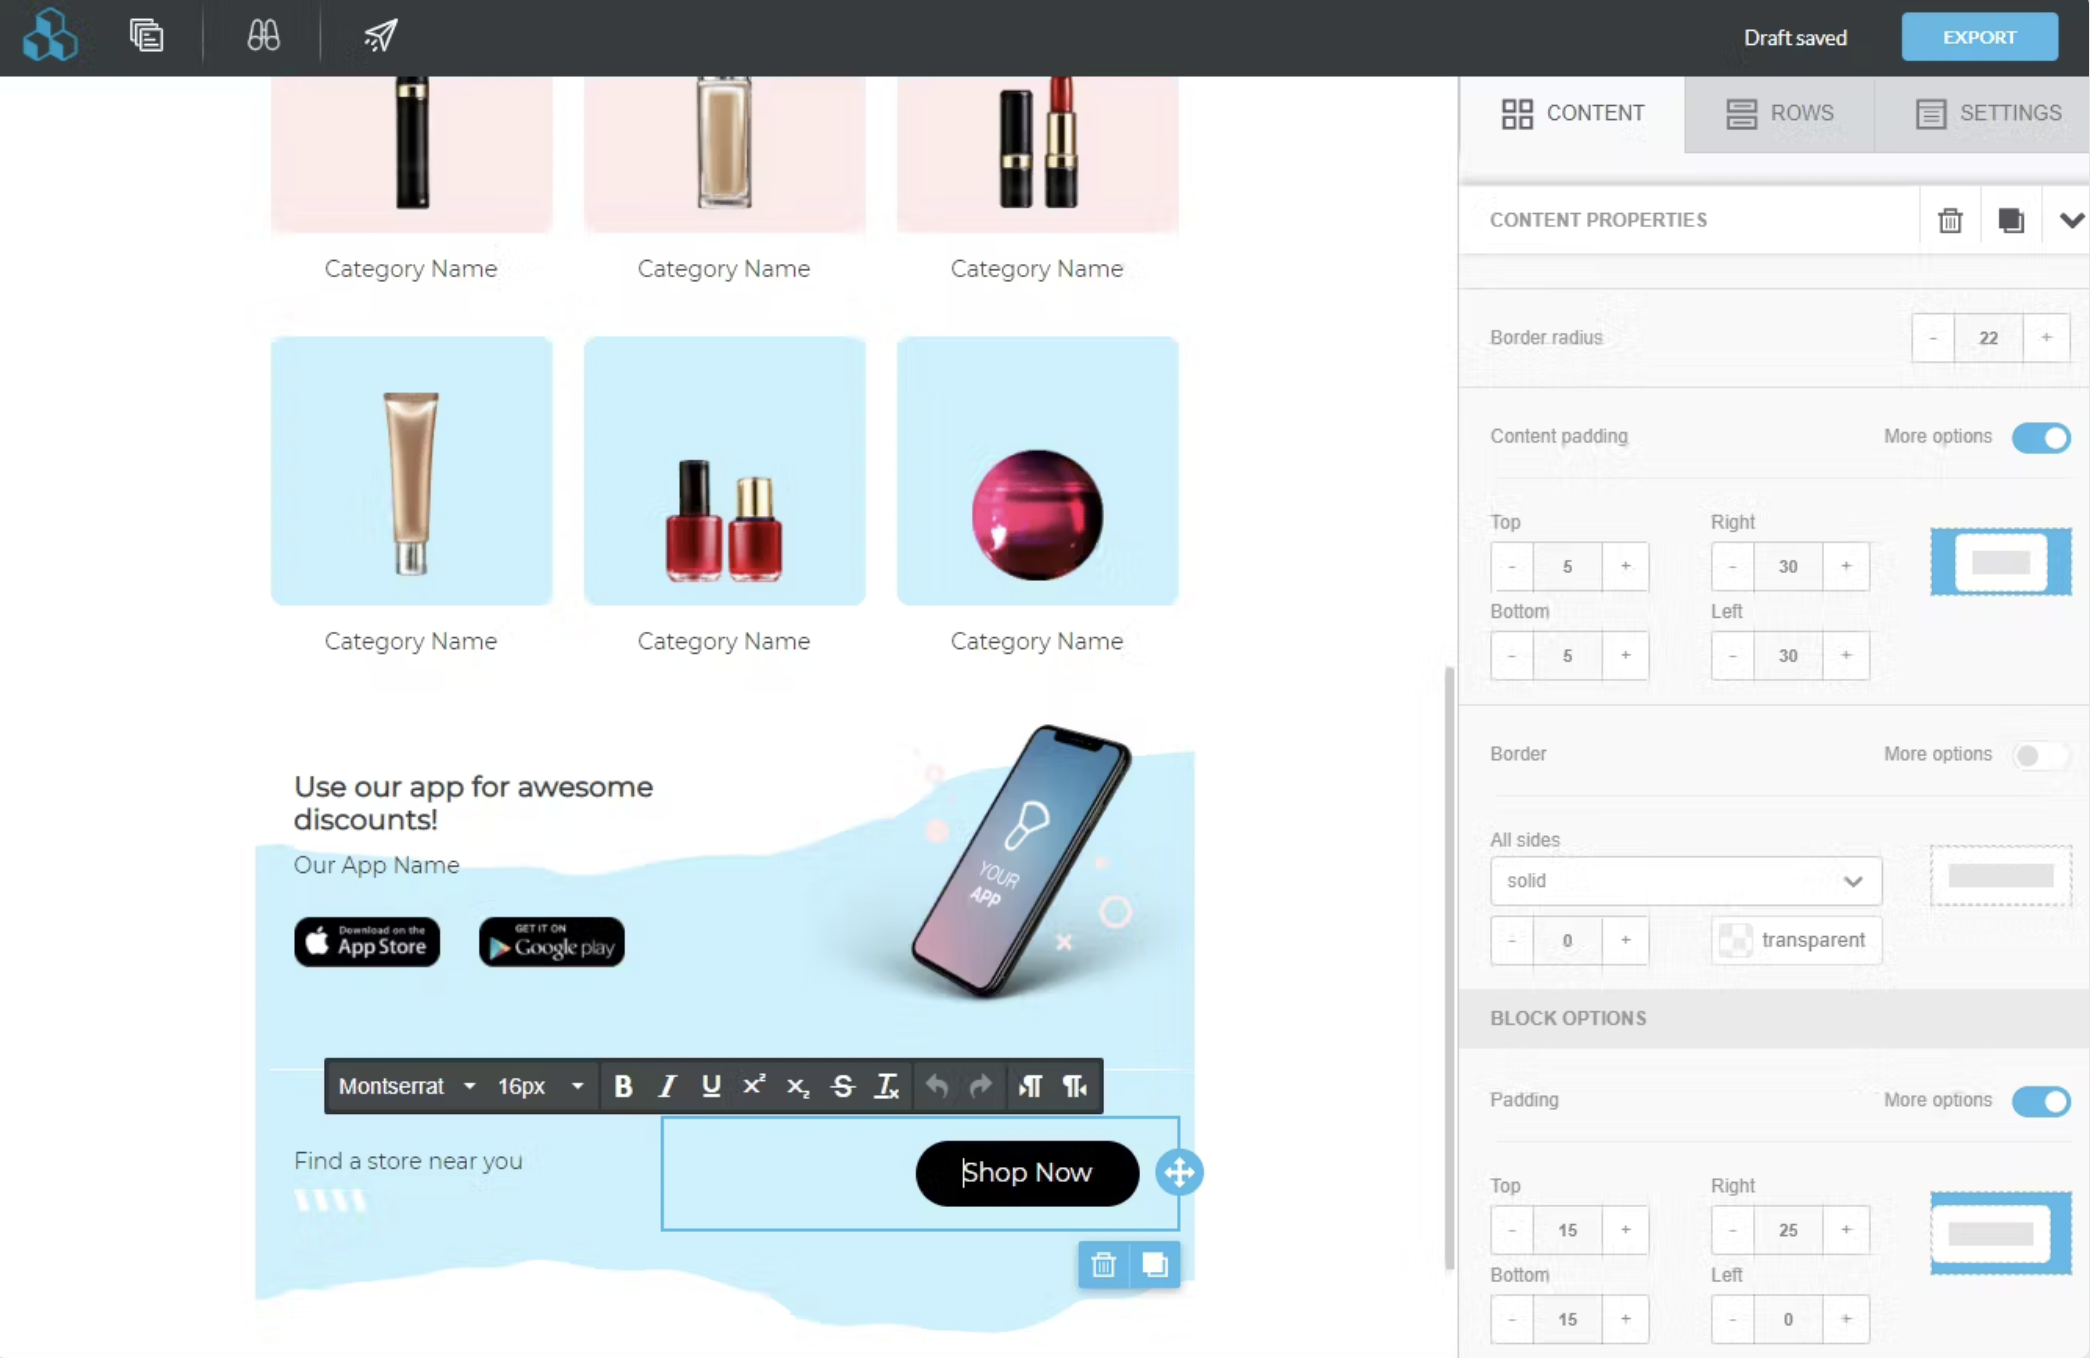Open preview with the binoculars icon
Image resolution: width=2090 pixels, height=1358 pixels.
pyautogui.click(x=263, y=37)
